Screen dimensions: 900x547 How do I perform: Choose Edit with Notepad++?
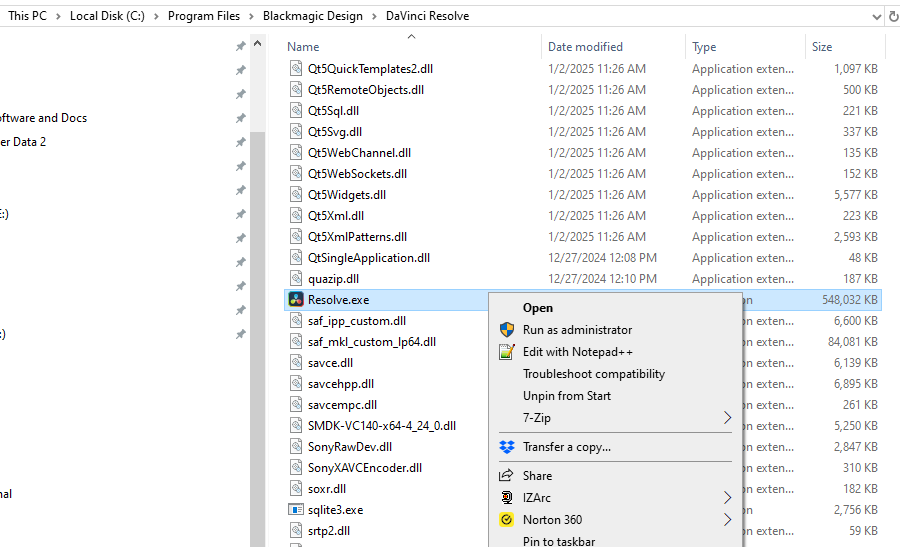click(577, 352)
